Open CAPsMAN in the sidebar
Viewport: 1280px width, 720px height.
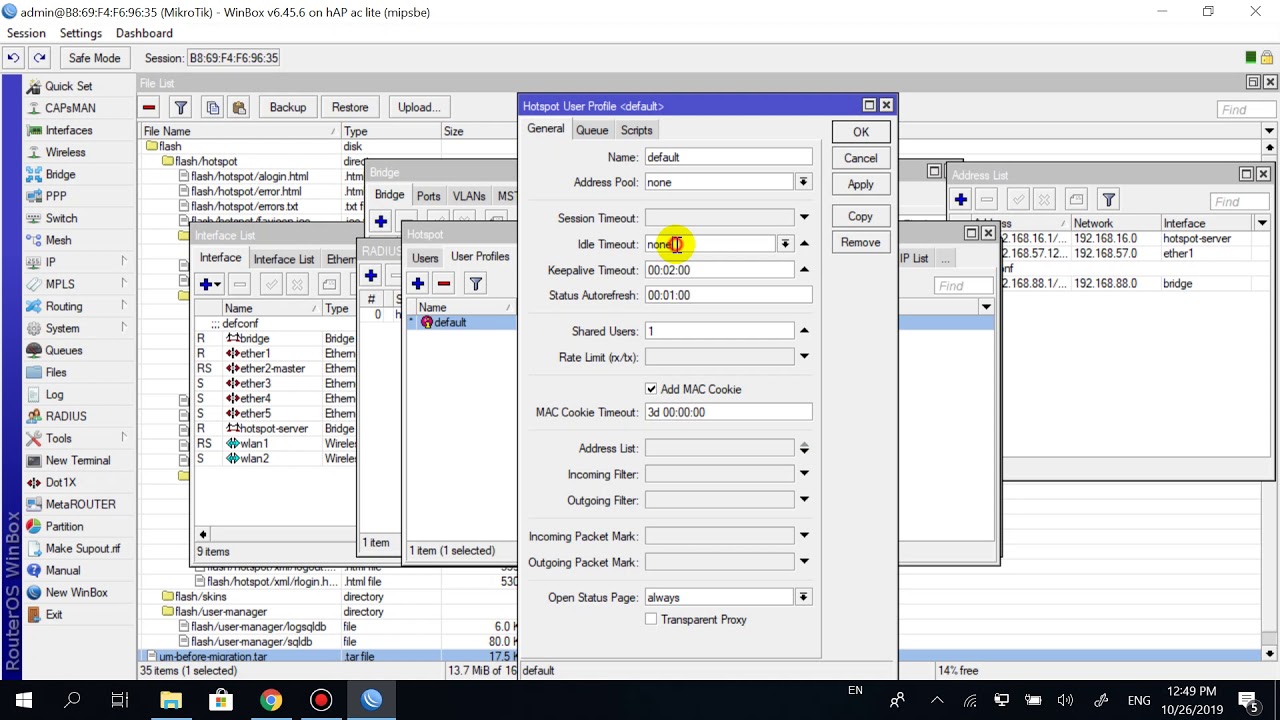point(70,108)
